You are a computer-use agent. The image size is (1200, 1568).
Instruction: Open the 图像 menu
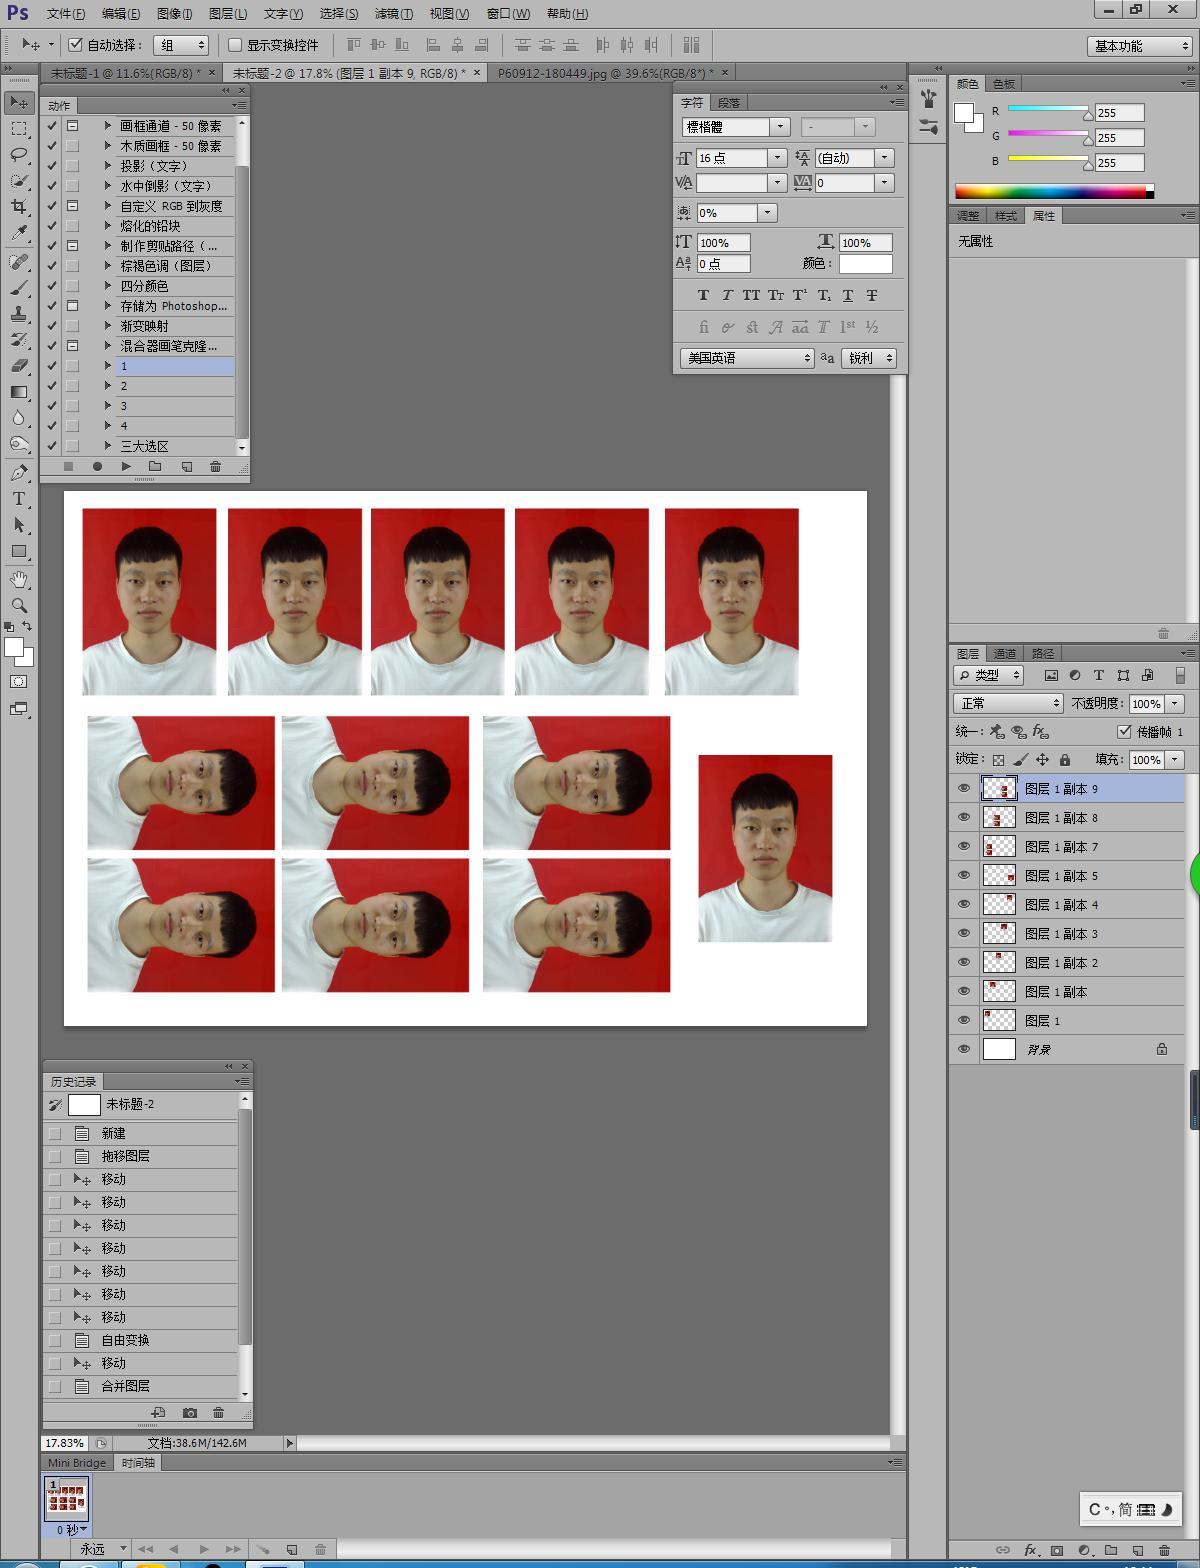click(175, 14)
